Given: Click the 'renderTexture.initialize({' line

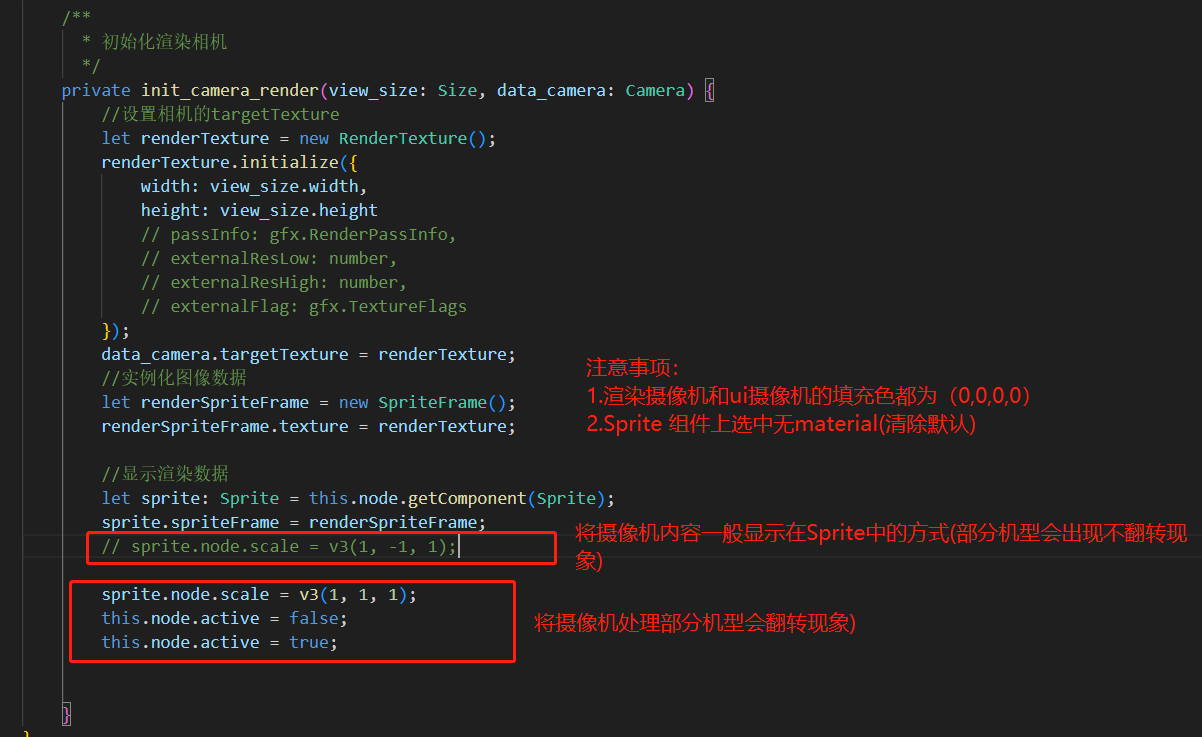Looking at the screenshot, I should tap(229, 162).
